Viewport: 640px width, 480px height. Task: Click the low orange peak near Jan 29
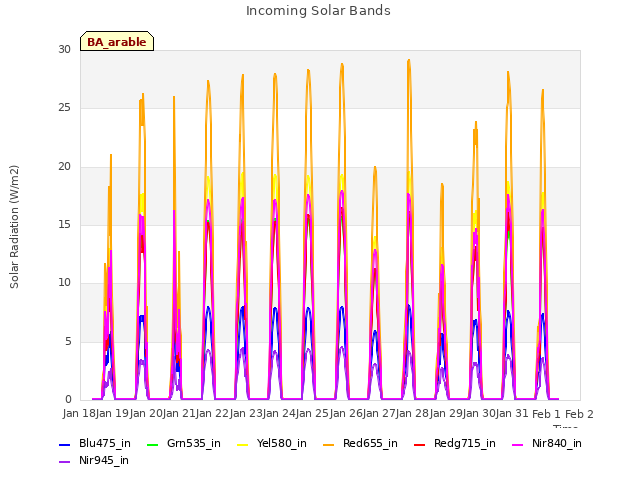[442, 184]
